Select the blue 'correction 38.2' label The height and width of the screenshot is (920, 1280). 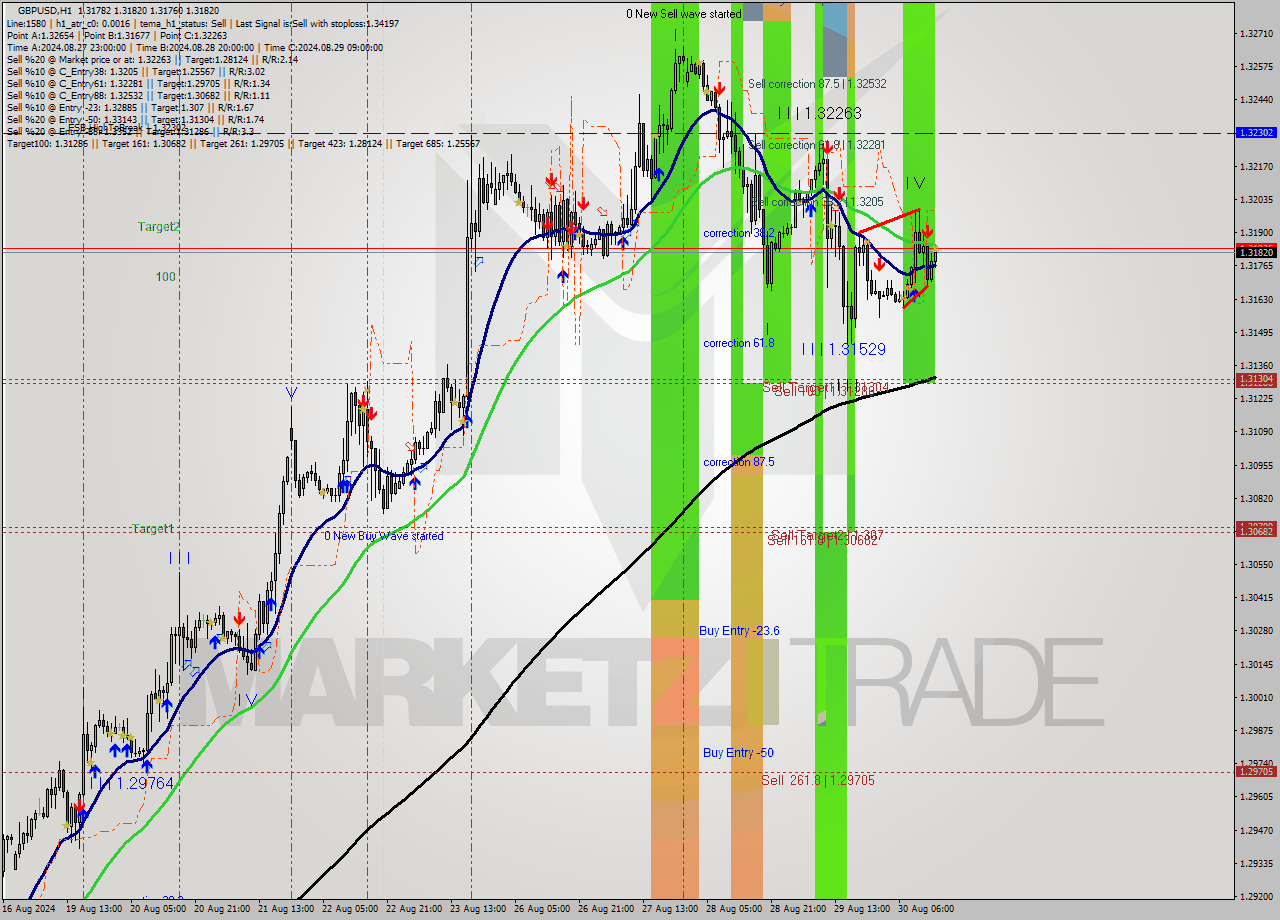point(739,233)
